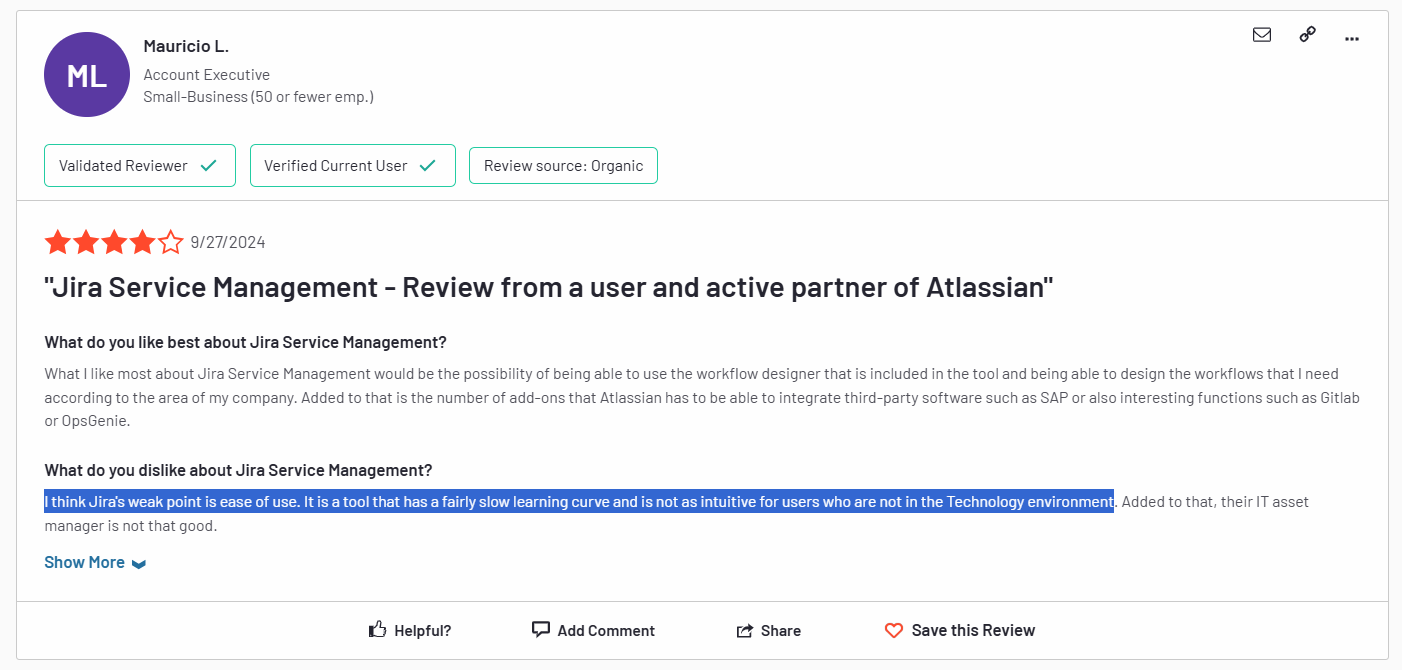
Task: Click the first filled rating star
Action: pyautogui.click(x=57, y=242)
